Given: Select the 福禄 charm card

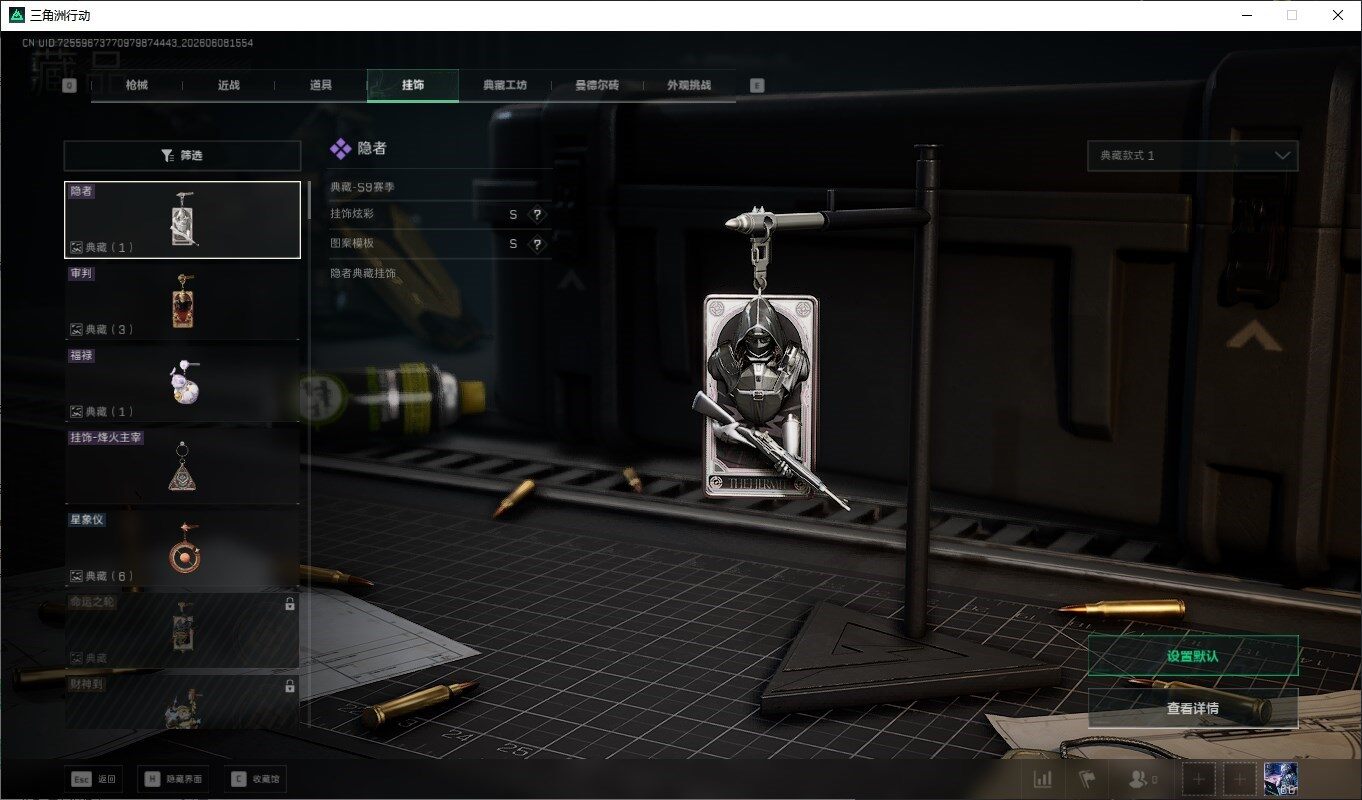Looking at the screenshot, I should point(182,384).
